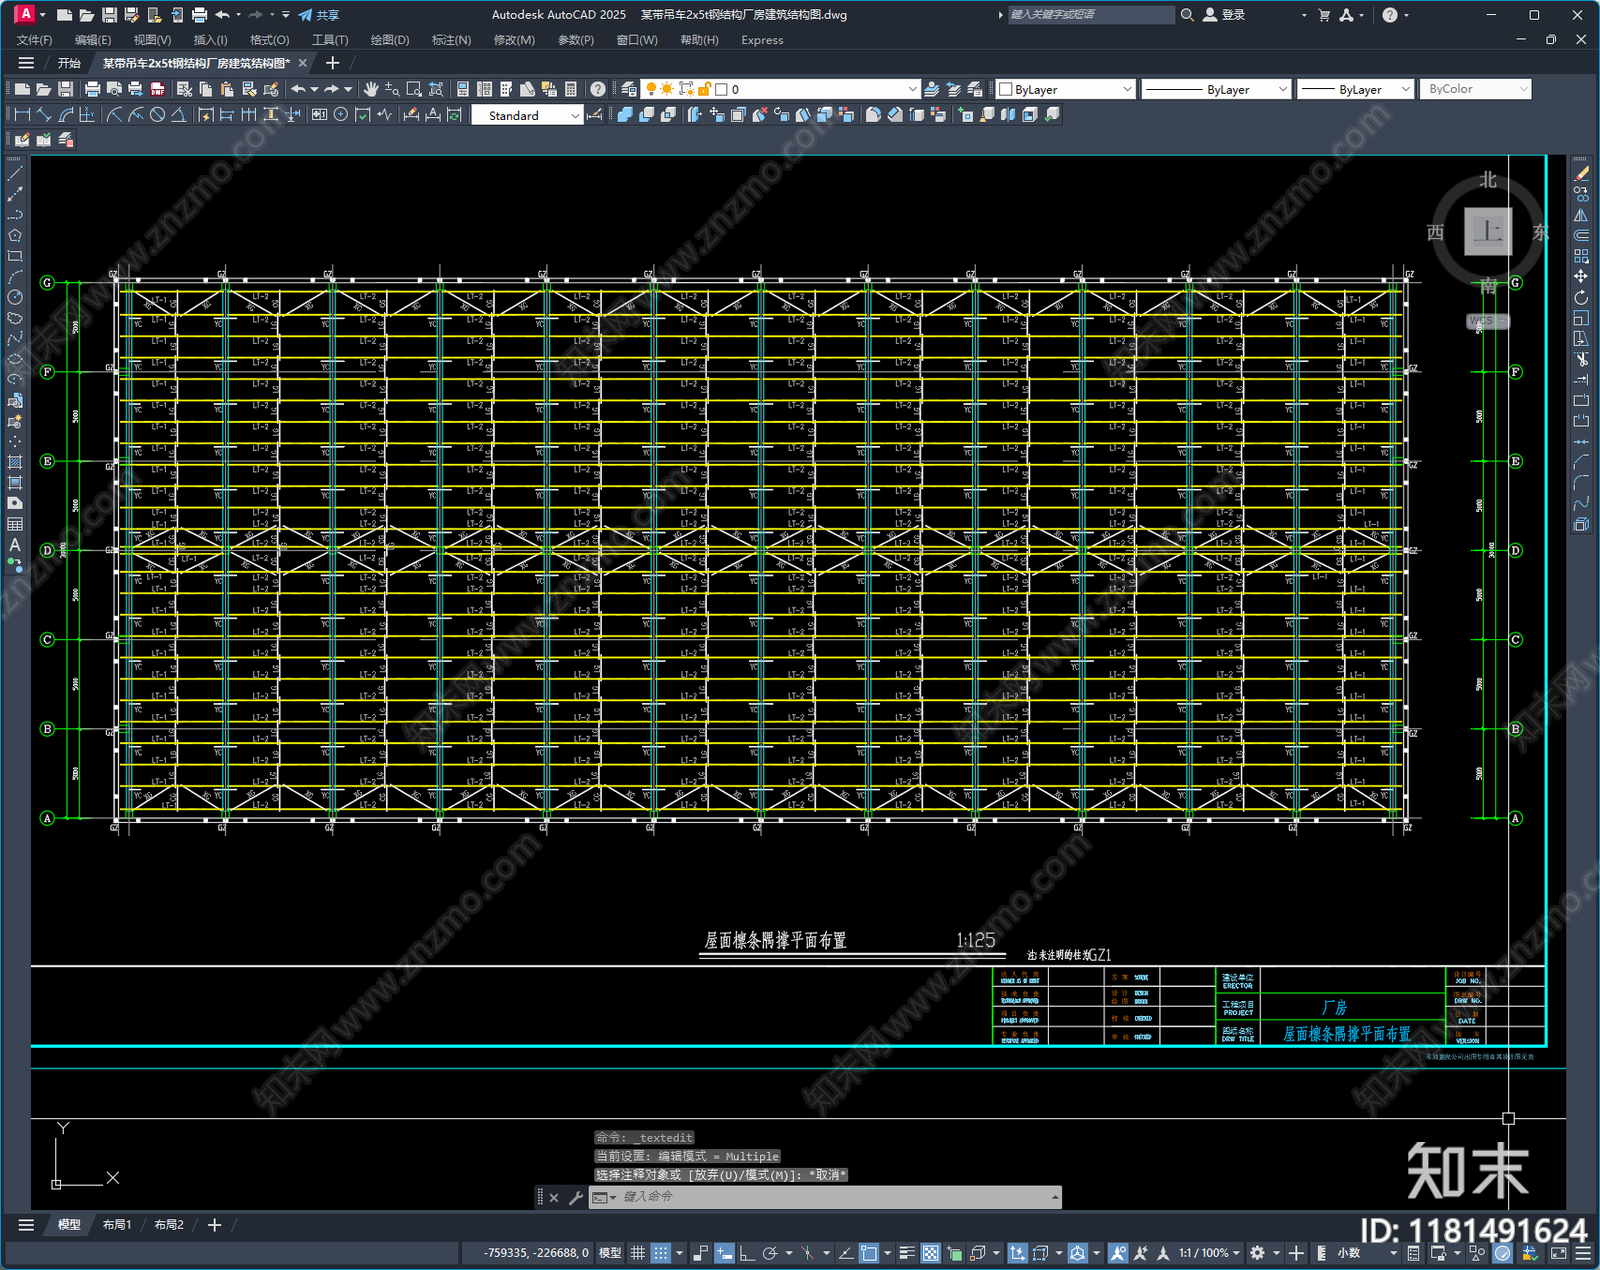1600x1270 pixels.
Task: Select the Rotate tool in right toolbar
Action: [1581, 298]
